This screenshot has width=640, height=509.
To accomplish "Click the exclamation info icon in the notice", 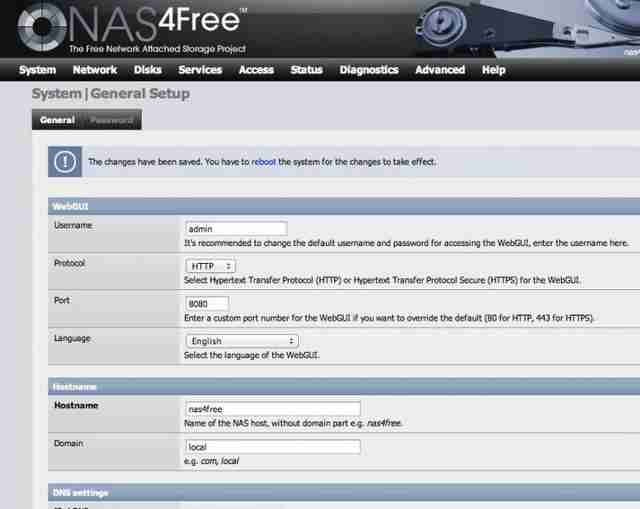I will point(65,162).
